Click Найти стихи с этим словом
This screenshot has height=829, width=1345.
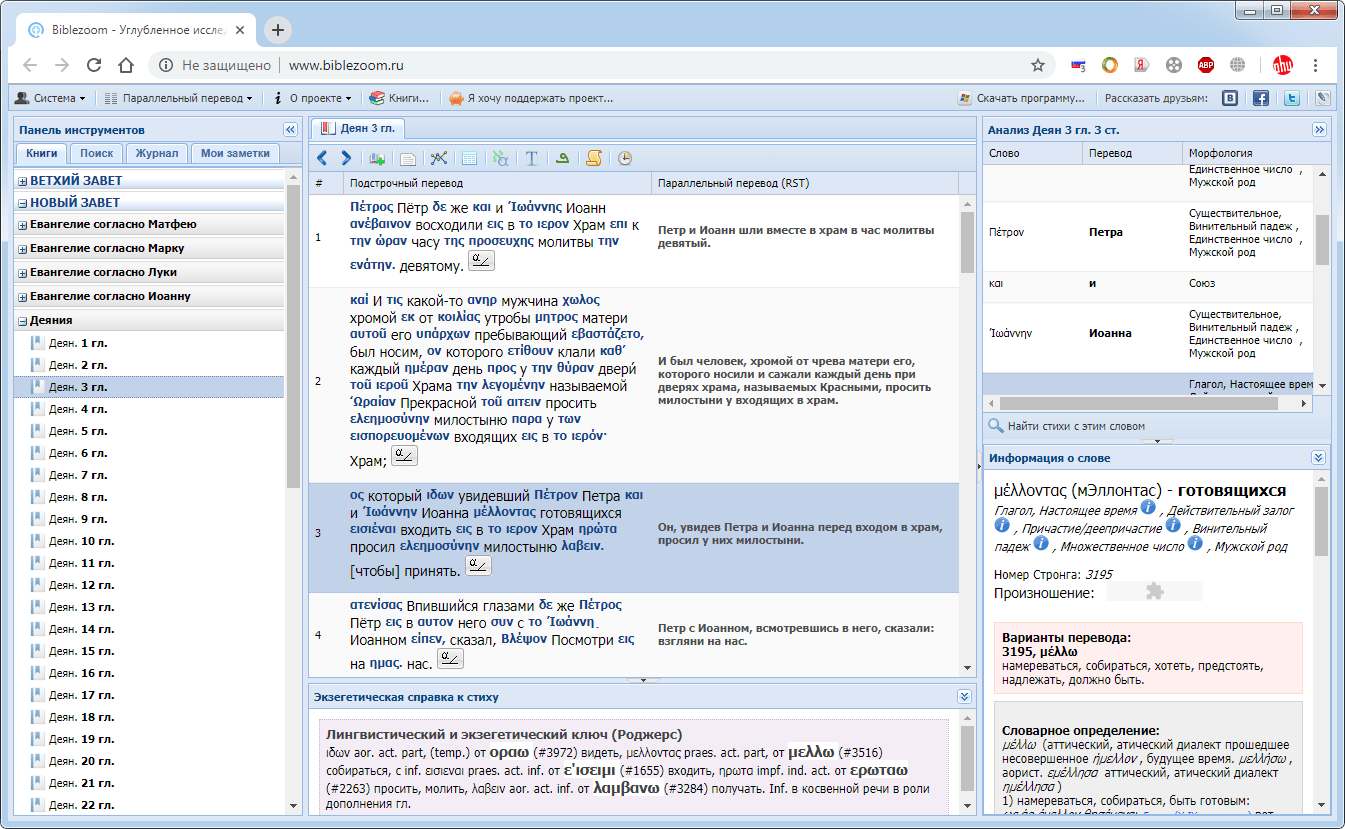(1067, 426)
